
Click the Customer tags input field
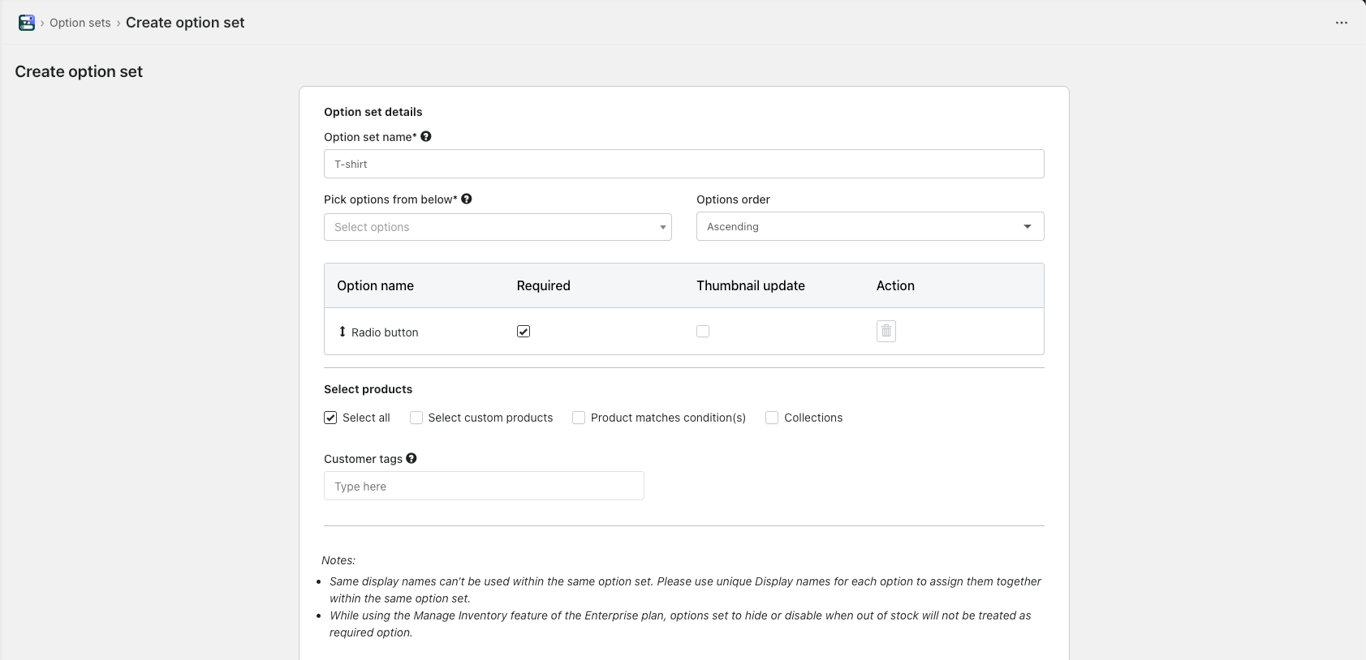[x=483, y=486]
